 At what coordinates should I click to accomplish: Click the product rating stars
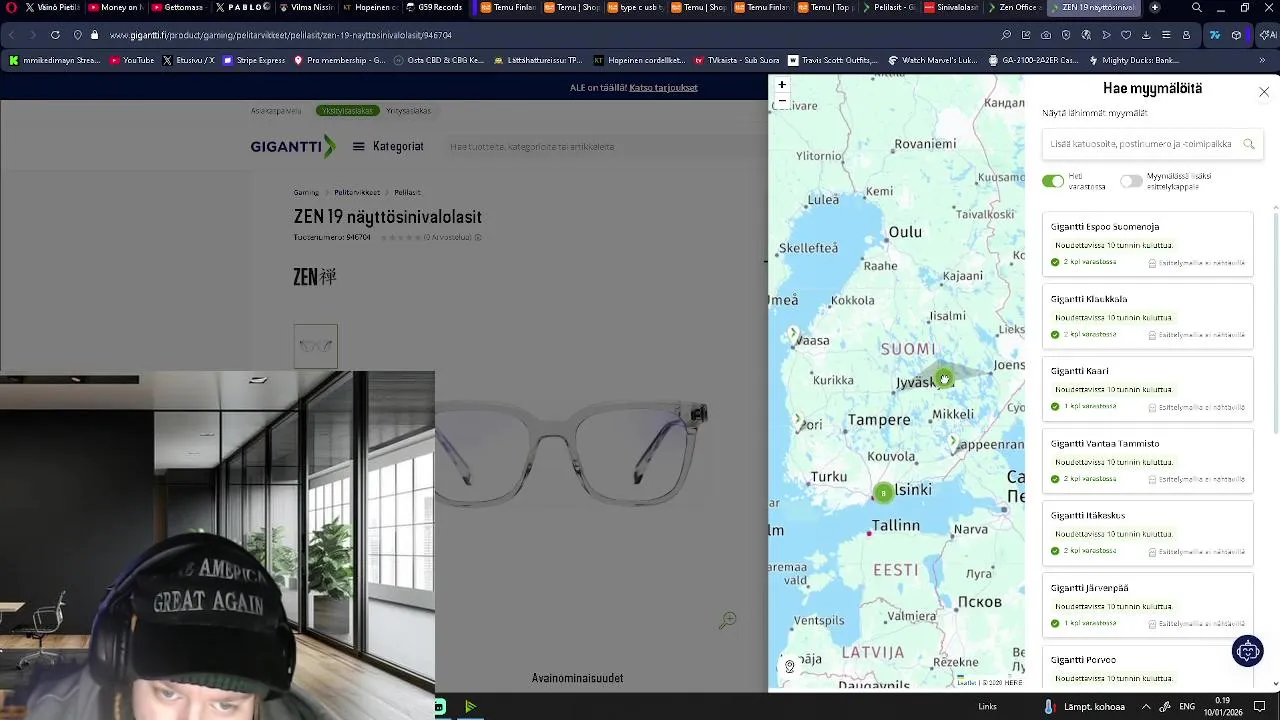point(400,238)
